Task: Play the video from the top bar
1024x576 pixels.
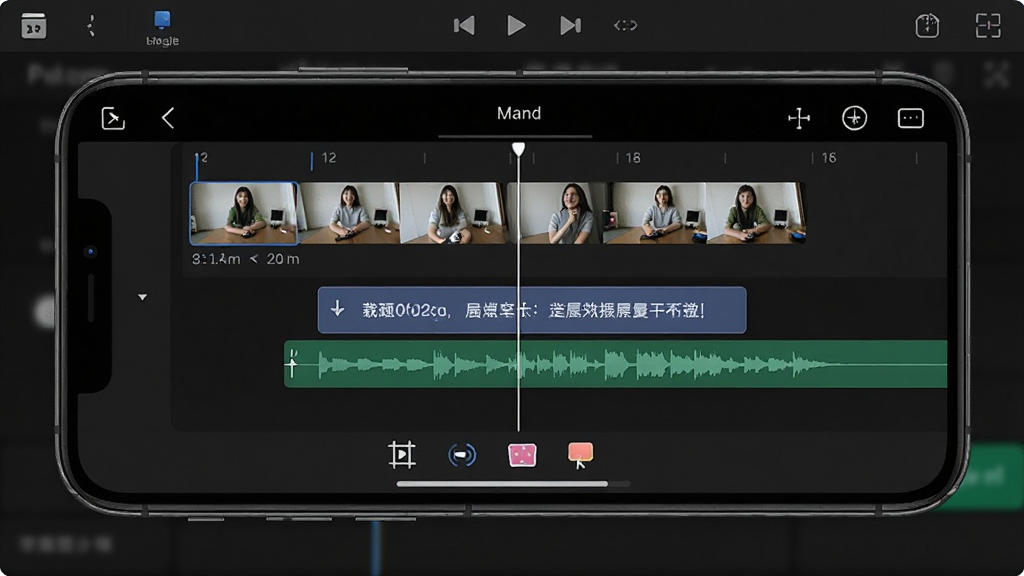Action: point(516,25)
